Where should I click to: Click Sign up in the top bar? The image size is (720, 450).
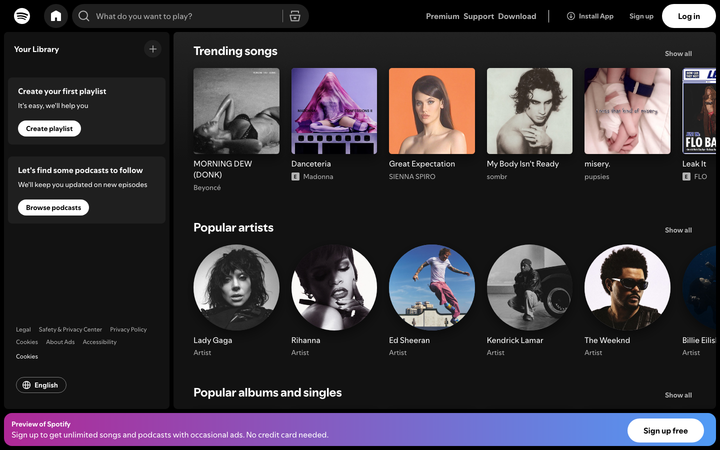click(x=641, y=16)
